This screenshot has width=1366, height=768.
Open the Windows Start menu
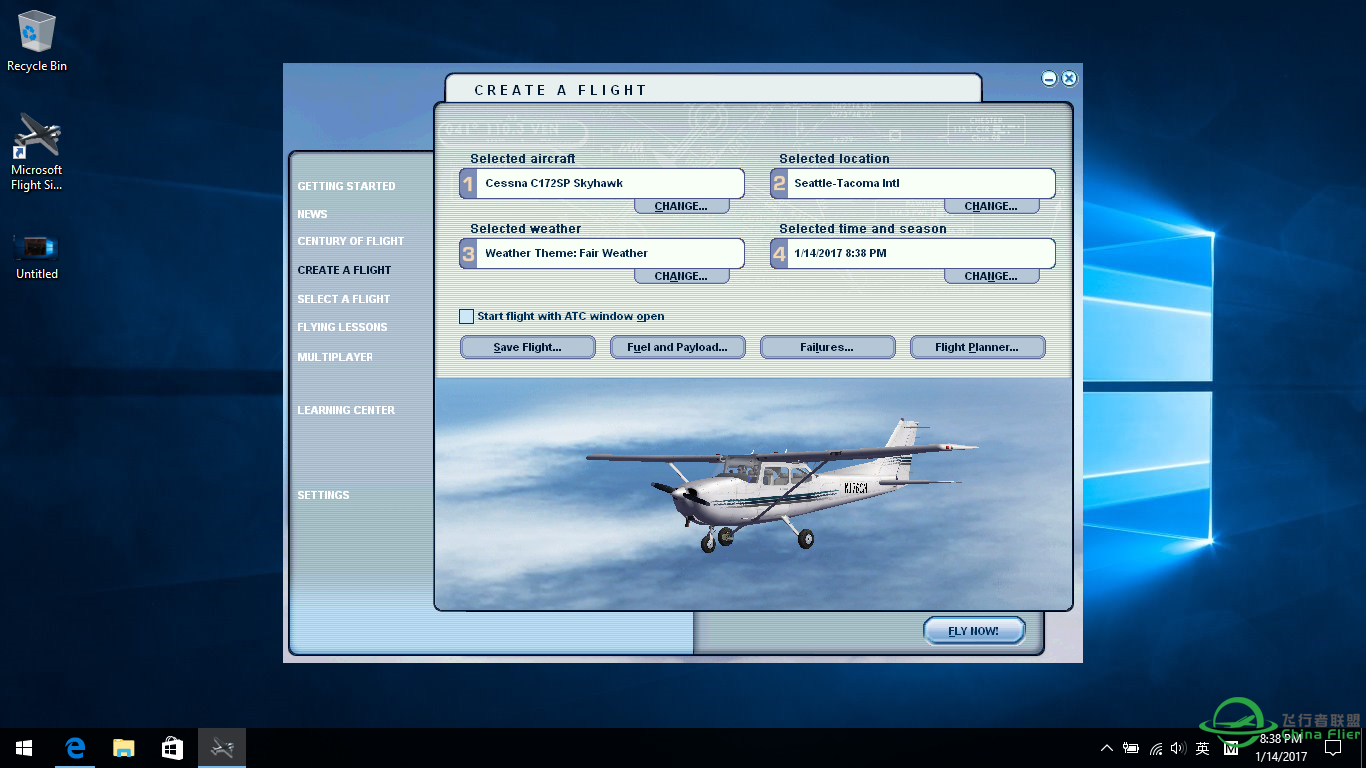click(24, 748)
